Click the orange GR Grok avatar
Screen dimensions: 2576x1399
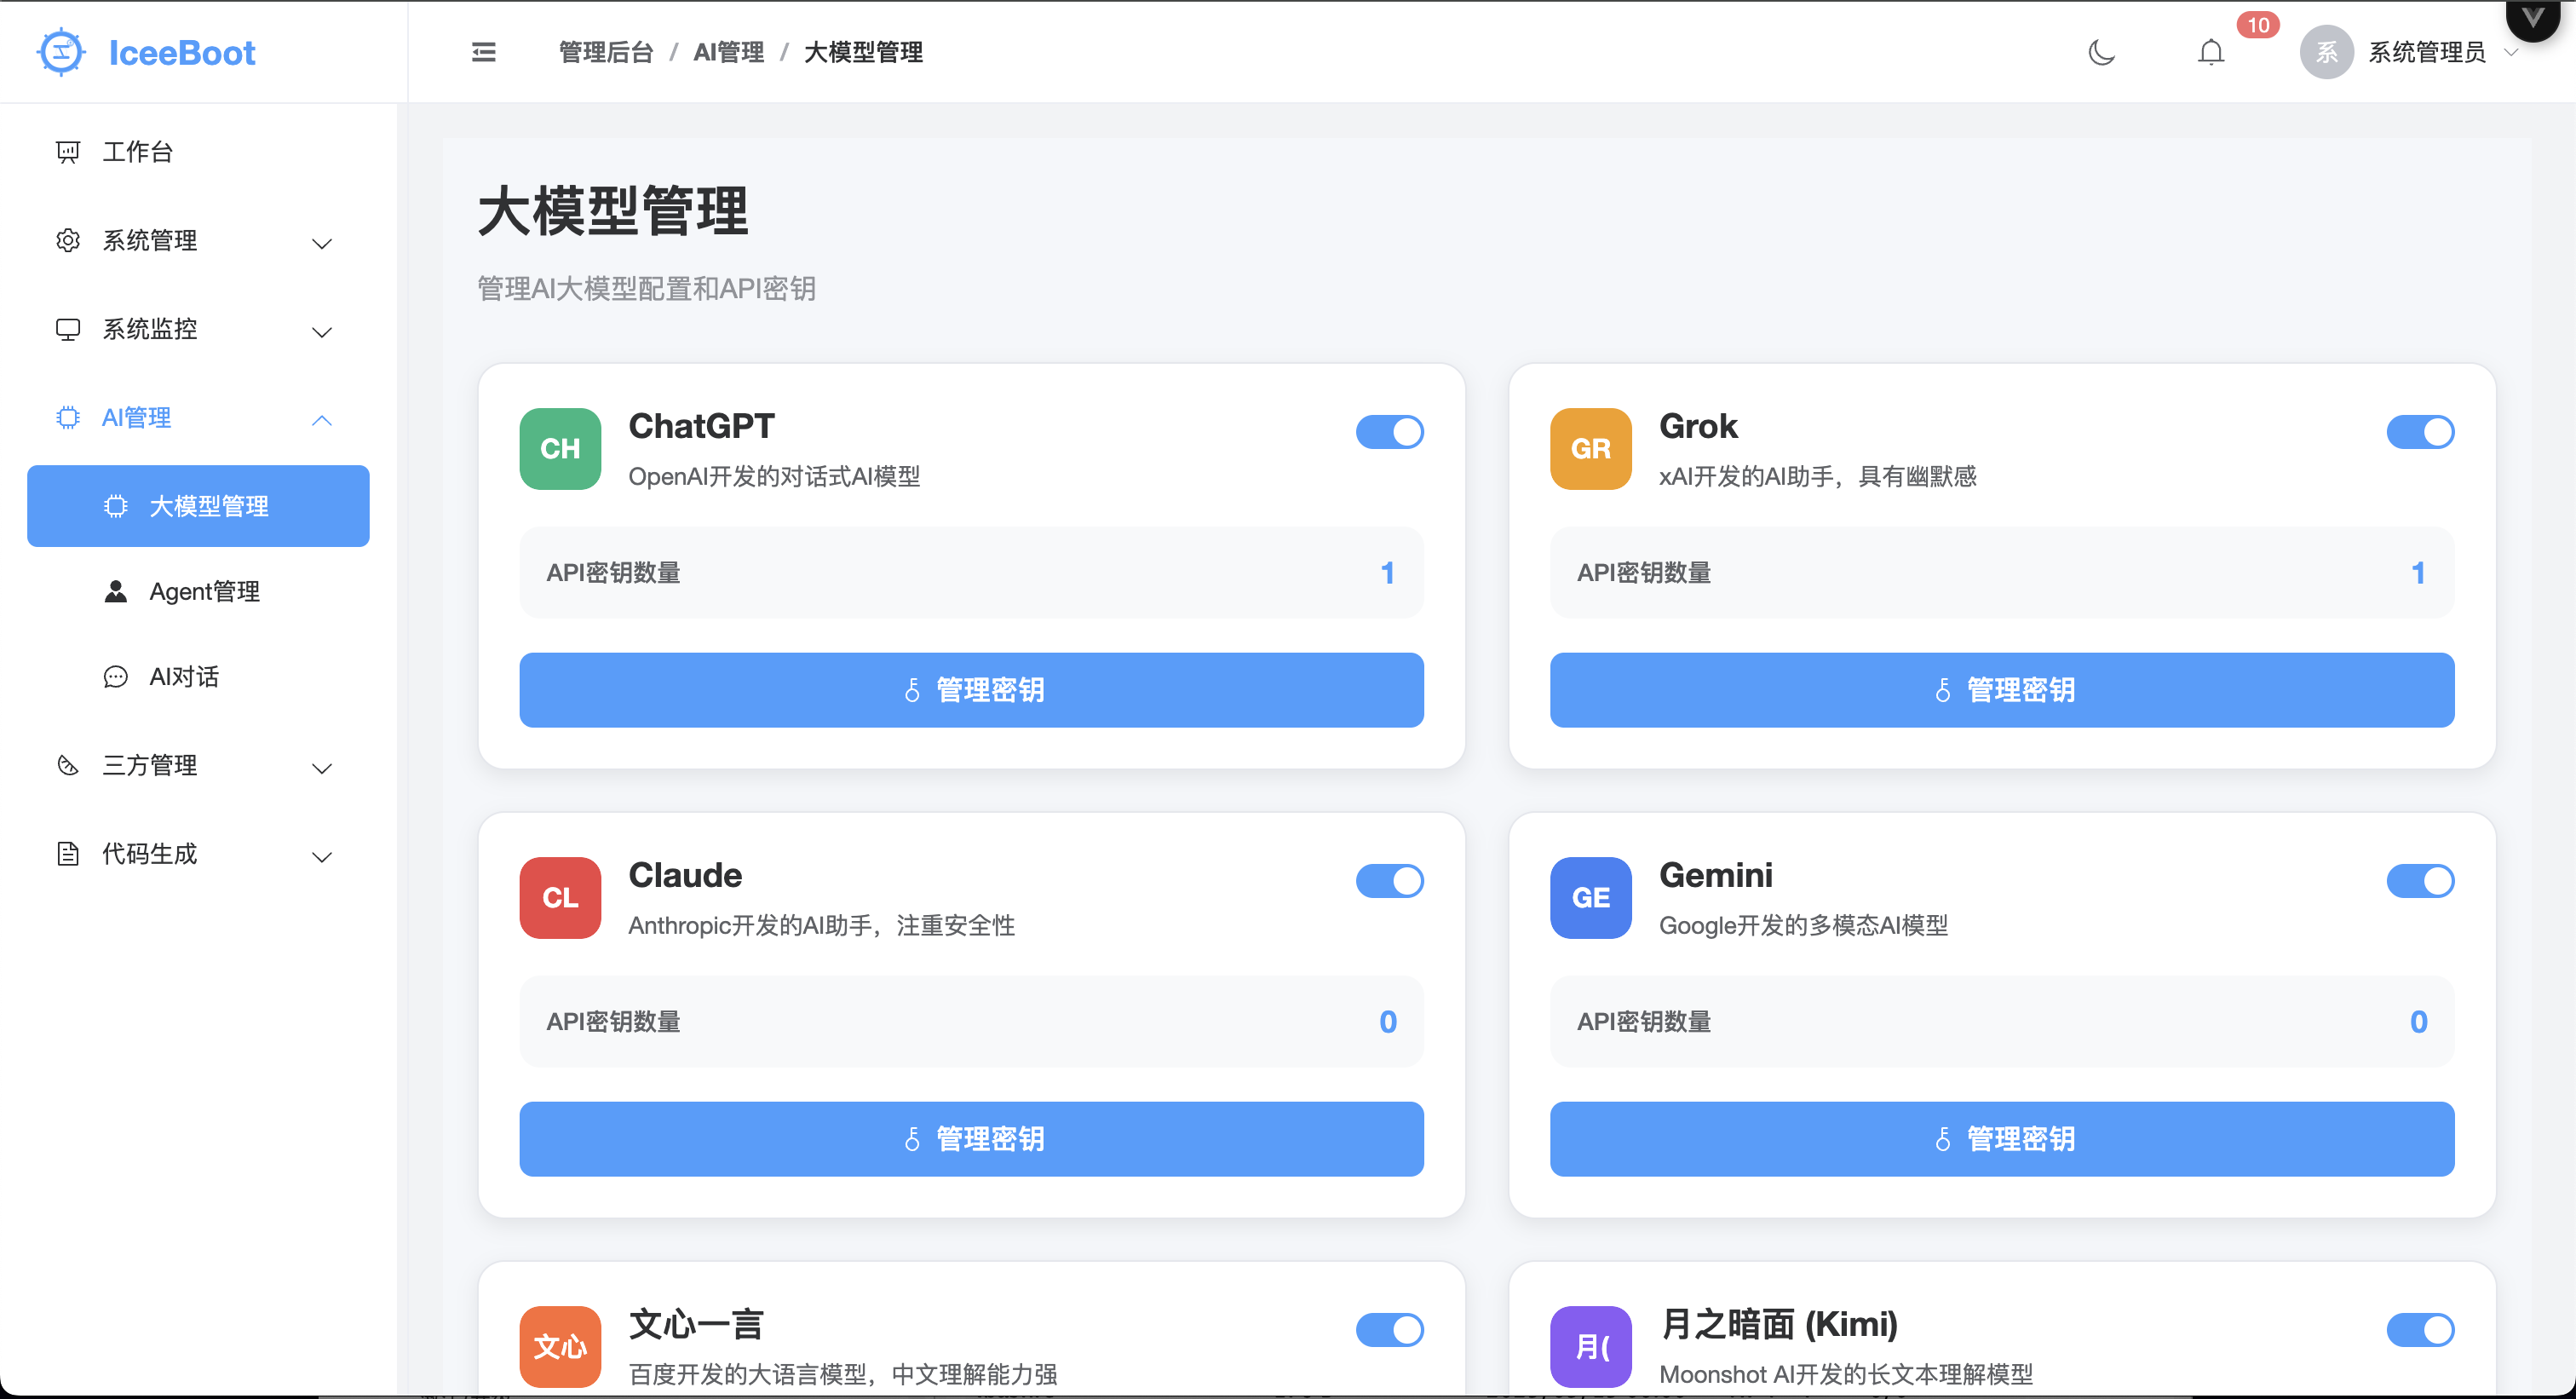(1591, 449)
